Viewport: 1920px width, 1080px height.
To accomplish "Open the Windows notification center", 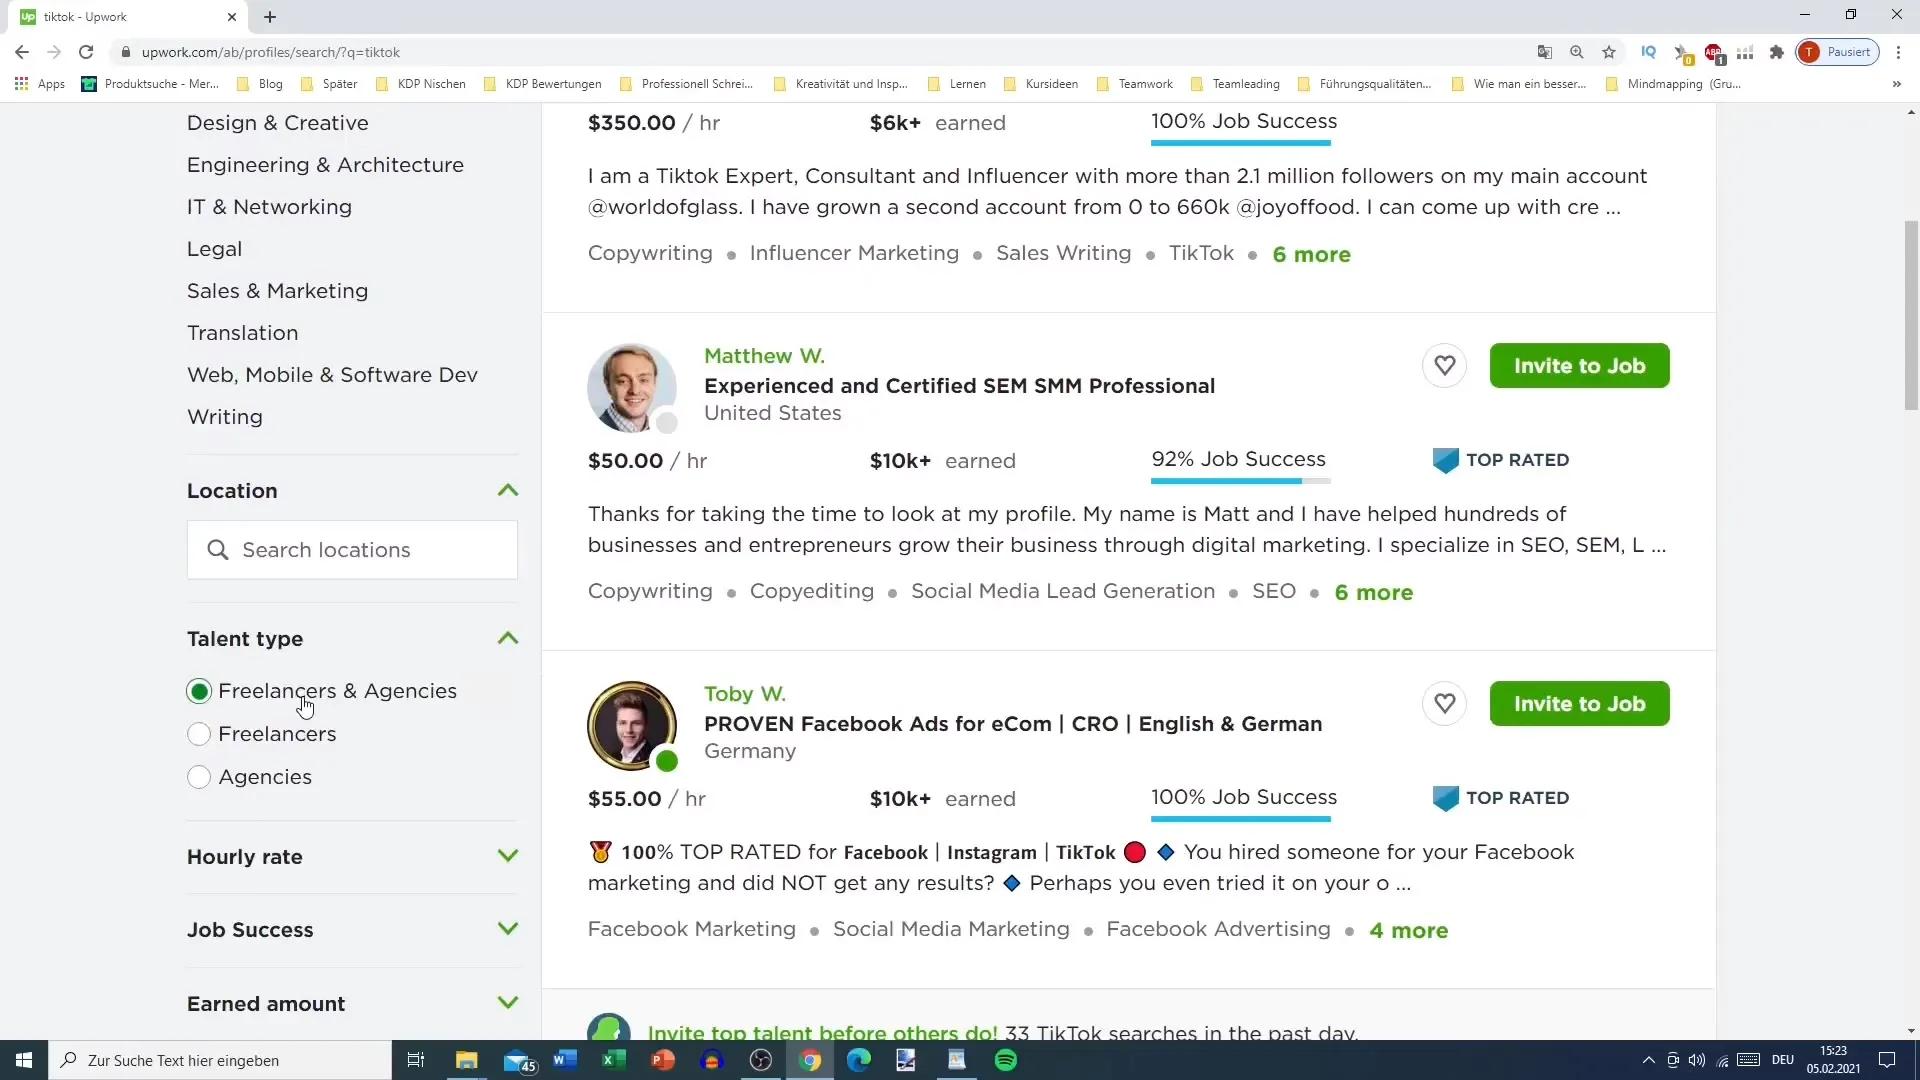I will 1887,1060.
